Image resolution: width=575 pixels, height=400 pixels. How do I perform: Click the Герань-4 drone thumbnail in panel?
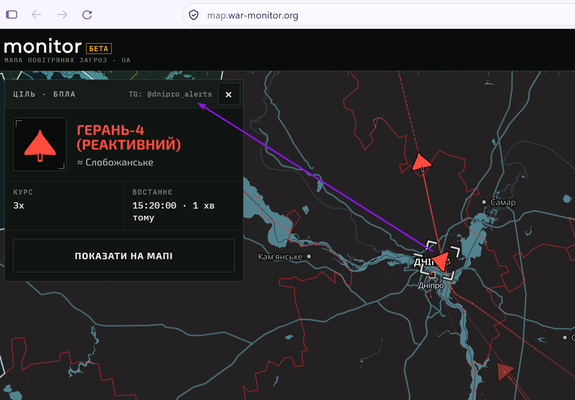(40, 144)
